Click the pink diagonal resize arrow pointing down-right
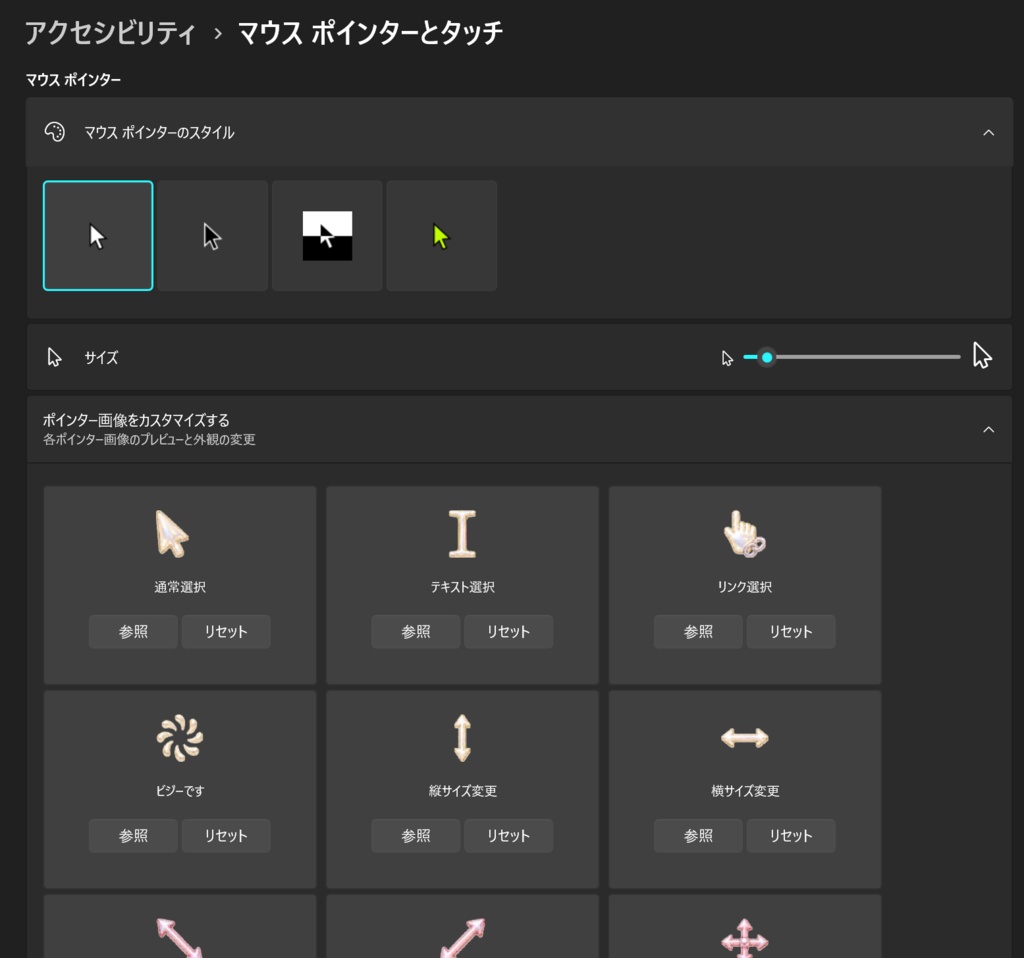Image resolution: width=1024 pixels, height=958 pixels. (179, 938)
